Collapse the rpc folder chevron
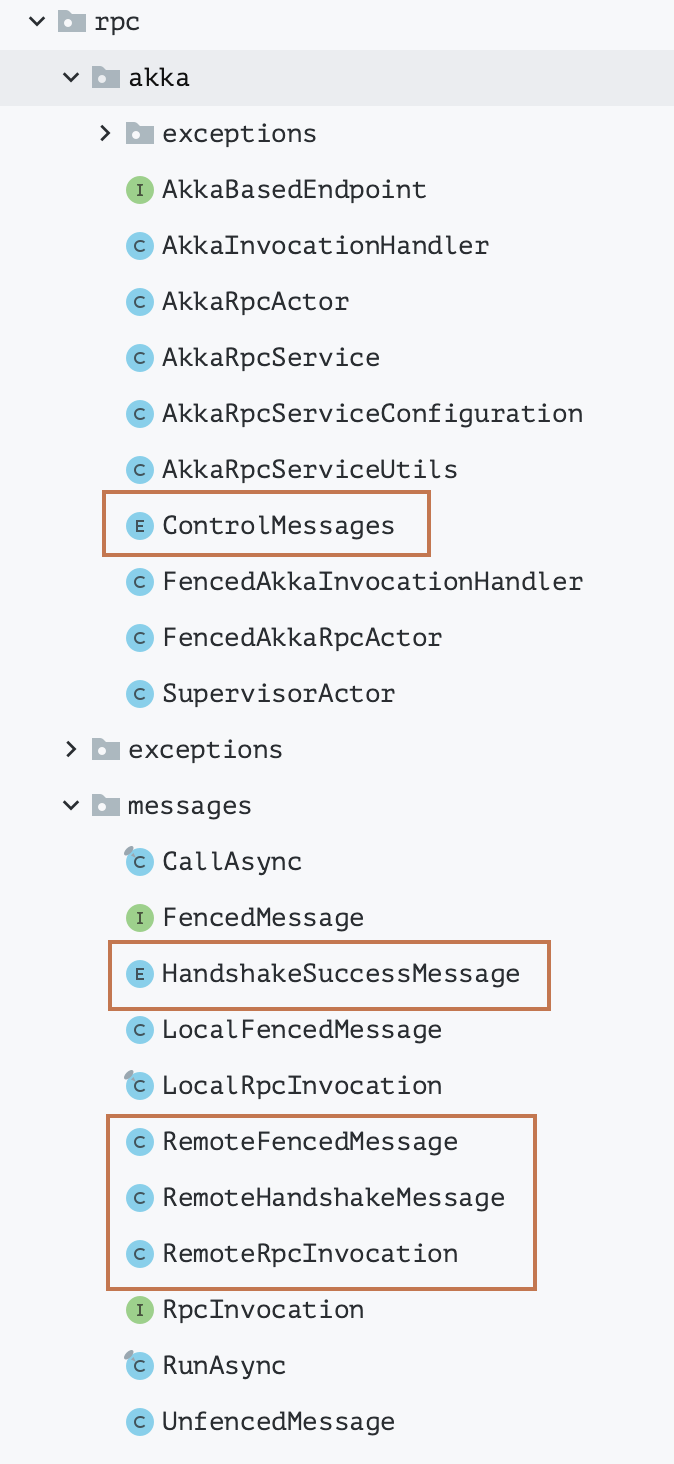 (36, 21)
